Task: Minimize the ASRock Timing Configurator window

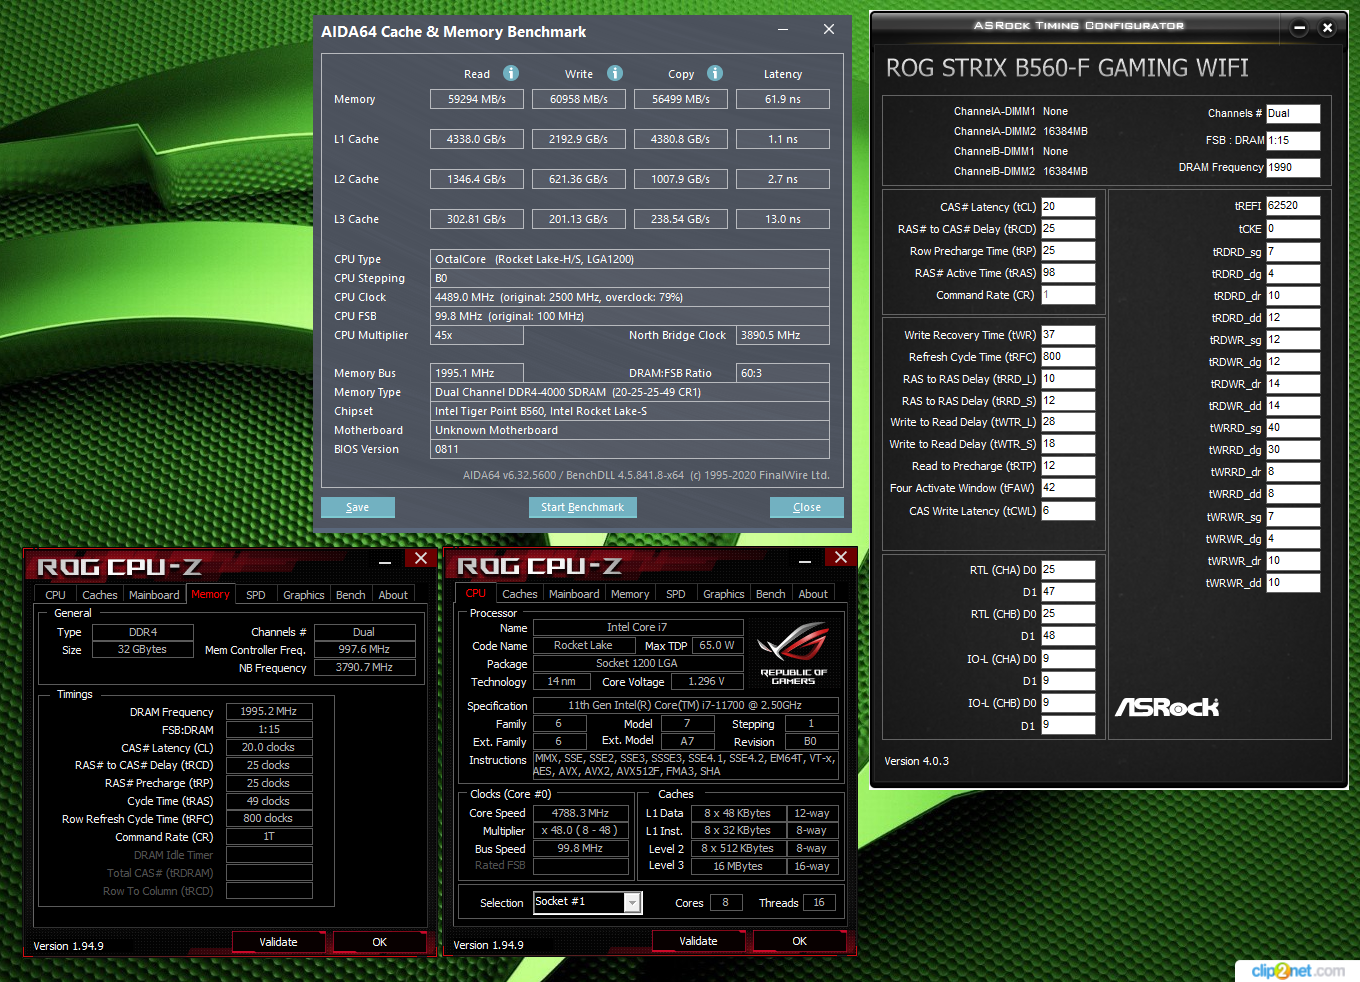Action: click(x=1299, y=28)
